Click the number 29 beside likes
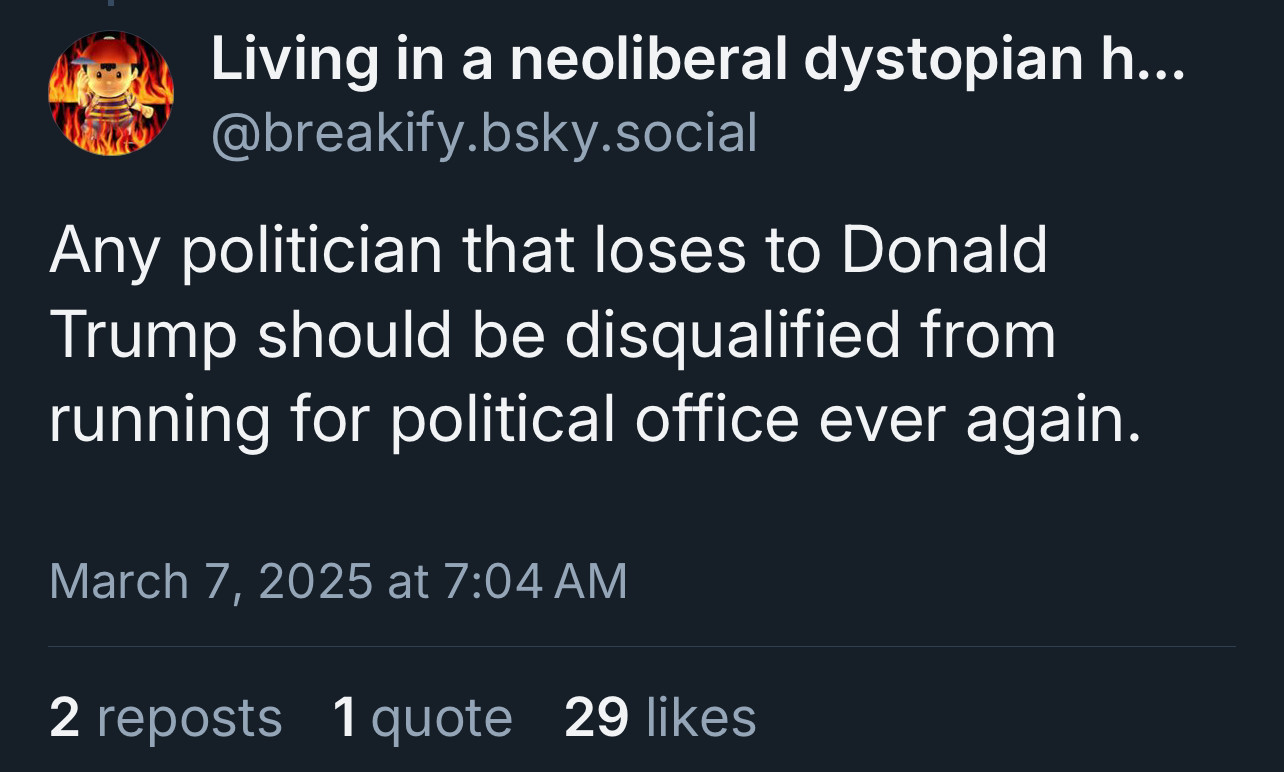Image resolution: width=1284 pixels, height=772 pixels. 597,718
